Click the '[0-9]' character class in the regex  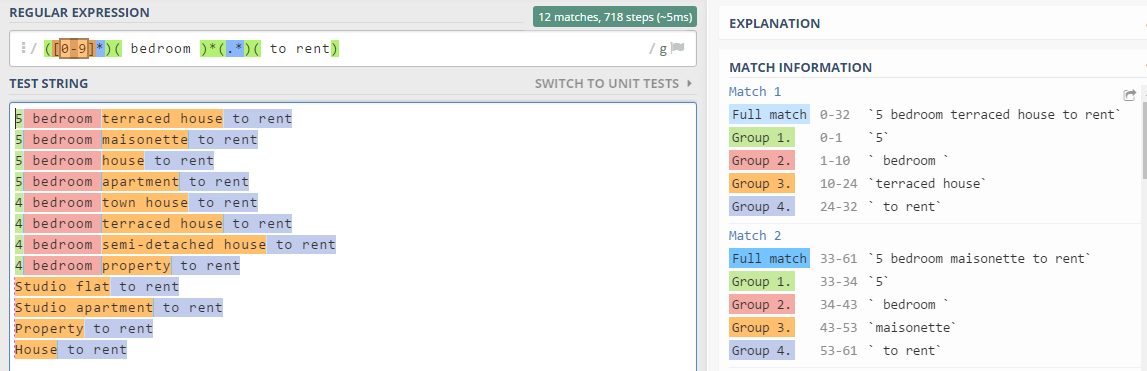75,49
